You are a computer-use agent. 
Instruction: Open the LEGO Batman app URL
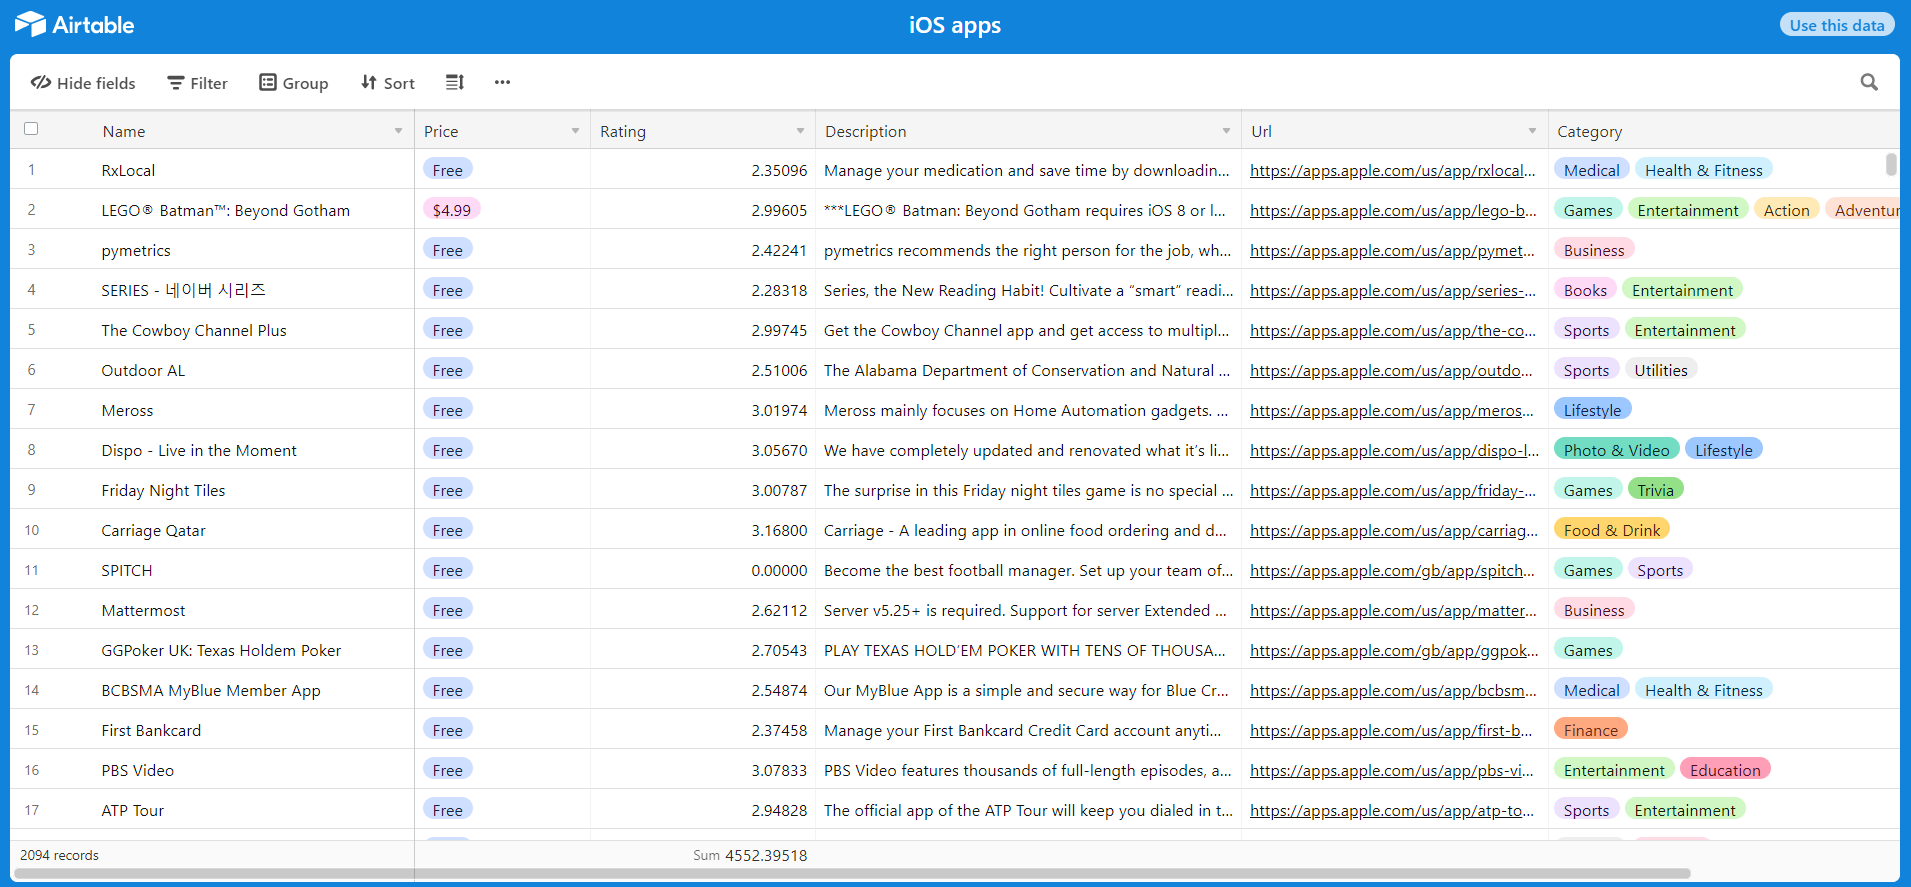tap(1393, 210)
